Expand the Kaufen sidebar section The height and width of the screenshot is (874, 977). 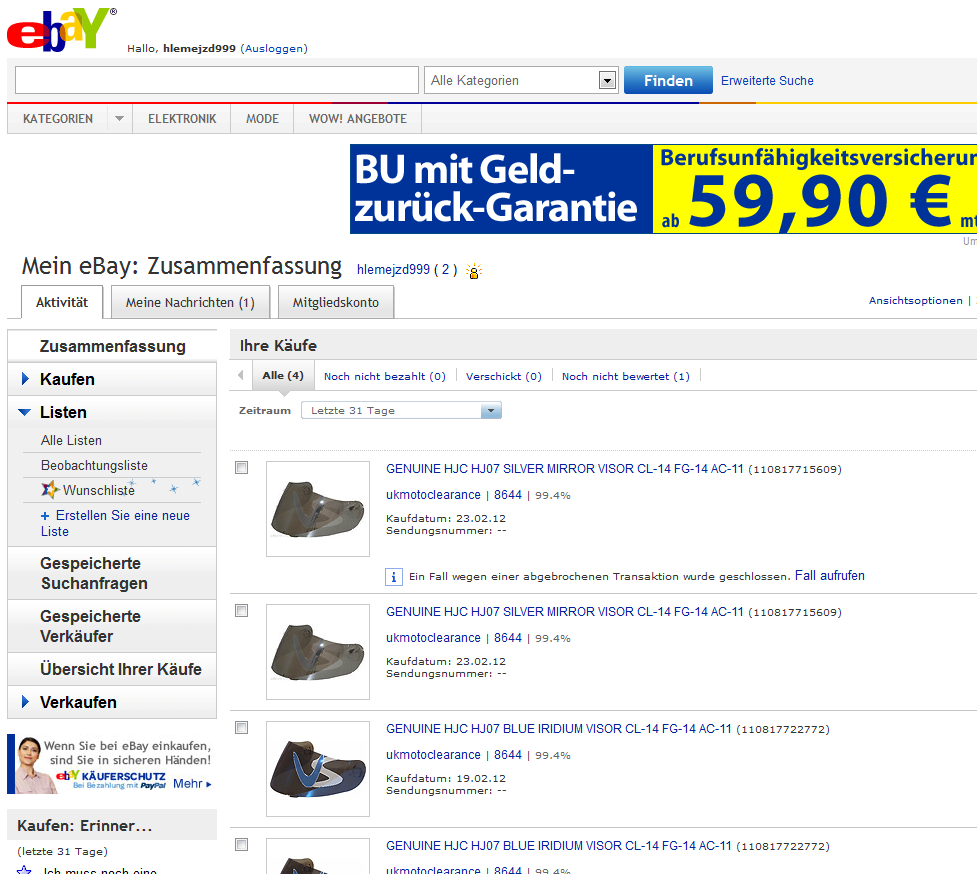[26, 379]
